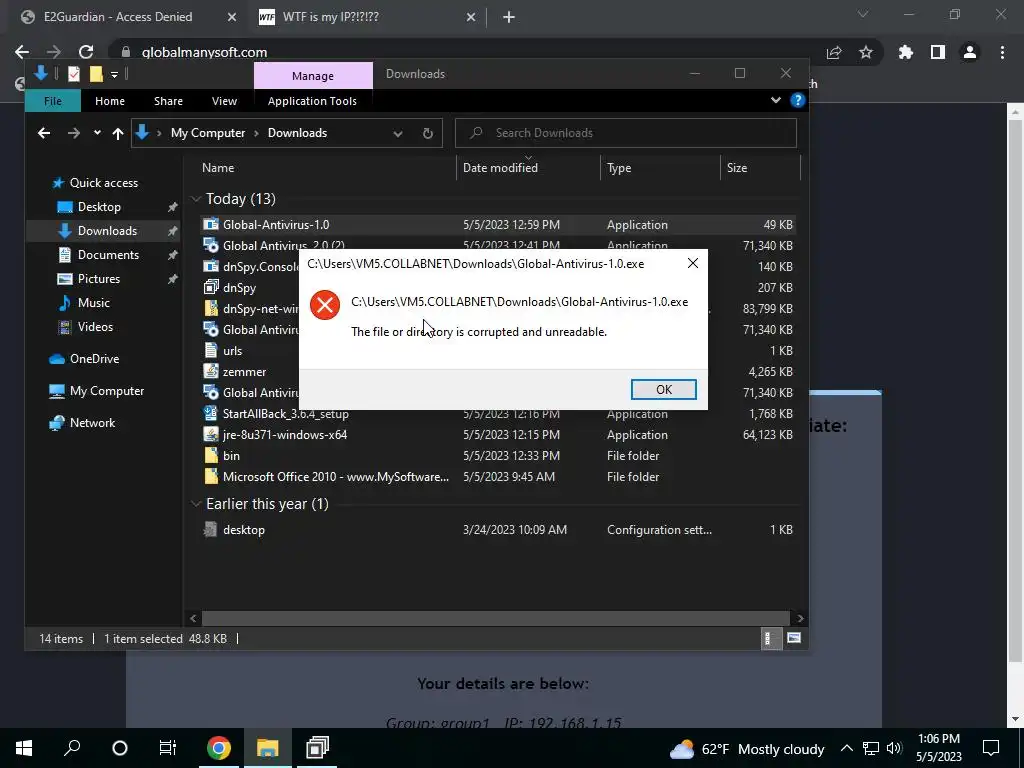
Task: Expand the address bar history dropdown
Action: [398, 133]
